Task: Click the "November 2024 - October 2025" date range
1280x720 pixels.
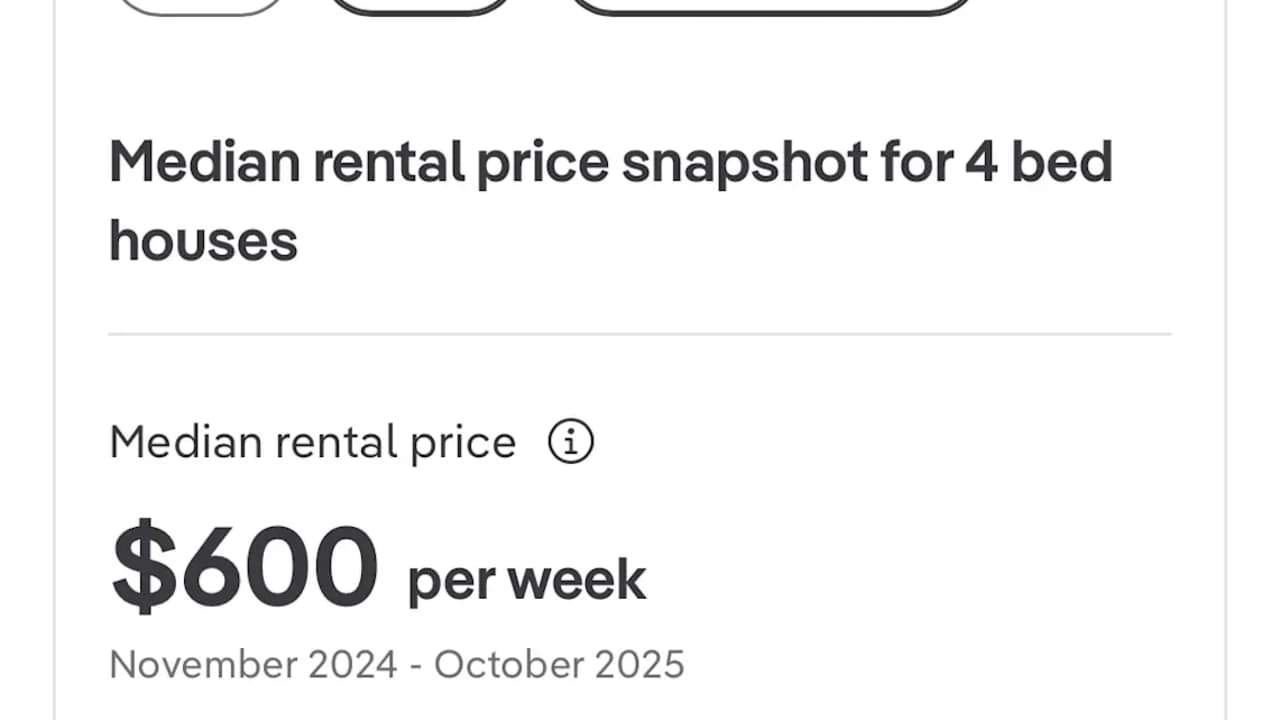Action: click(396, 665)
